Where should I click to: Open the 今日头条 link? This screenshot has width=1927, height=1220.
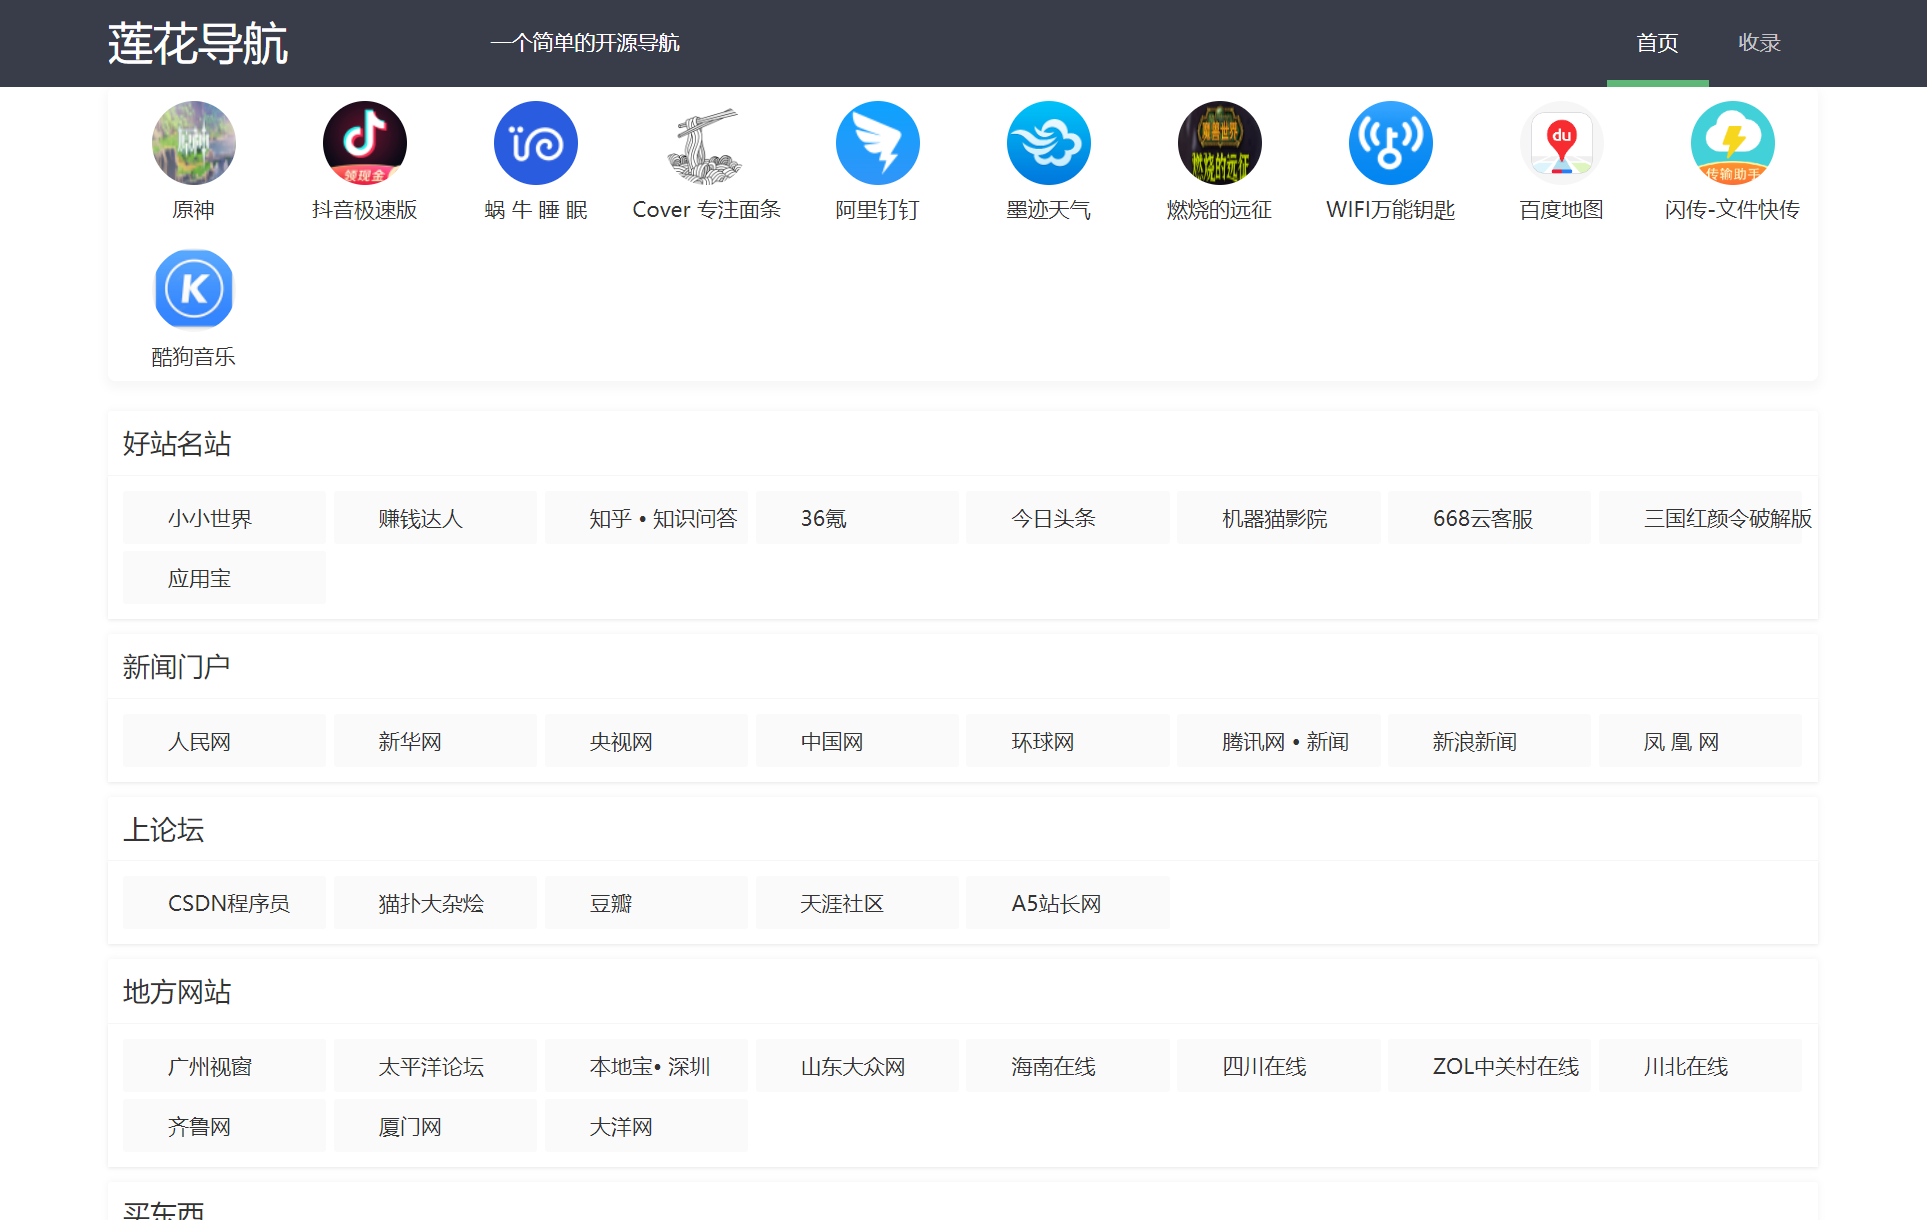[x=1067, y=518]
